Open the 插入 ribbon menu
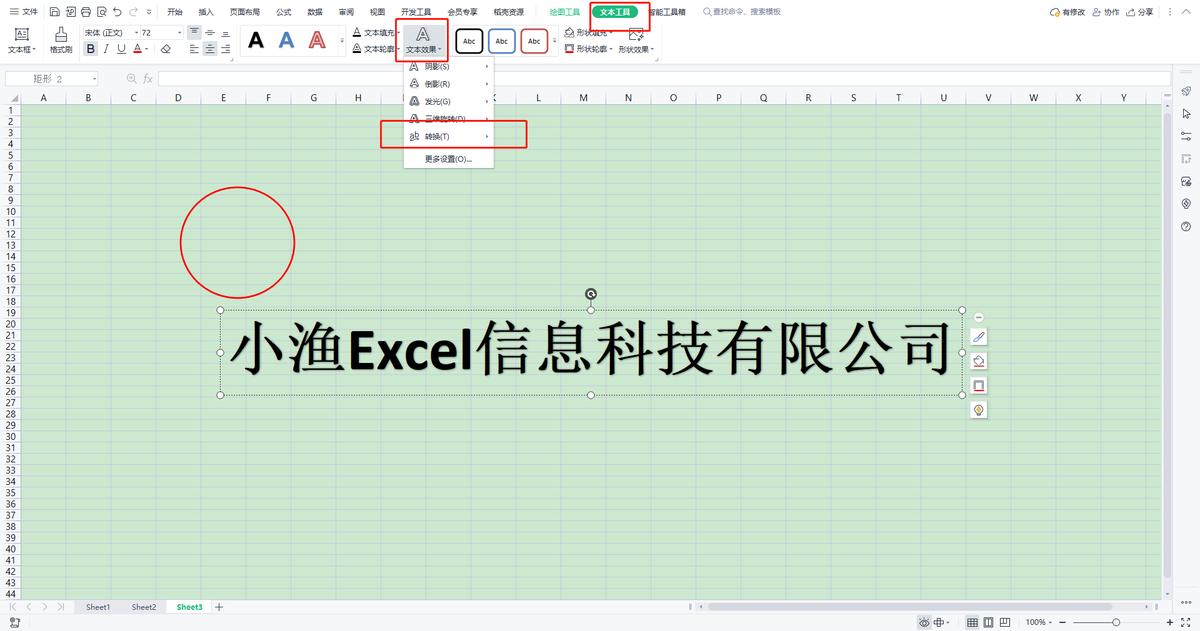The image size is (1200, 631). point(204,12)
